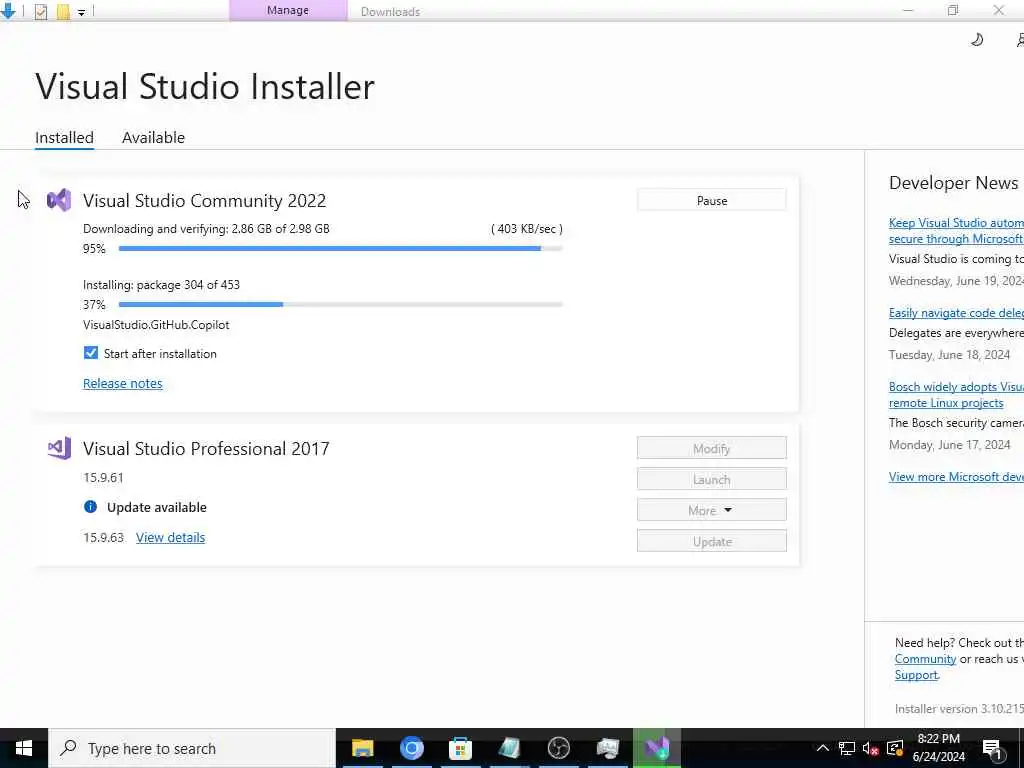This screenshot has width=1024, height=768.
Task: Open the Properties icon in File Explorer title bar
Action: point(41,12)
